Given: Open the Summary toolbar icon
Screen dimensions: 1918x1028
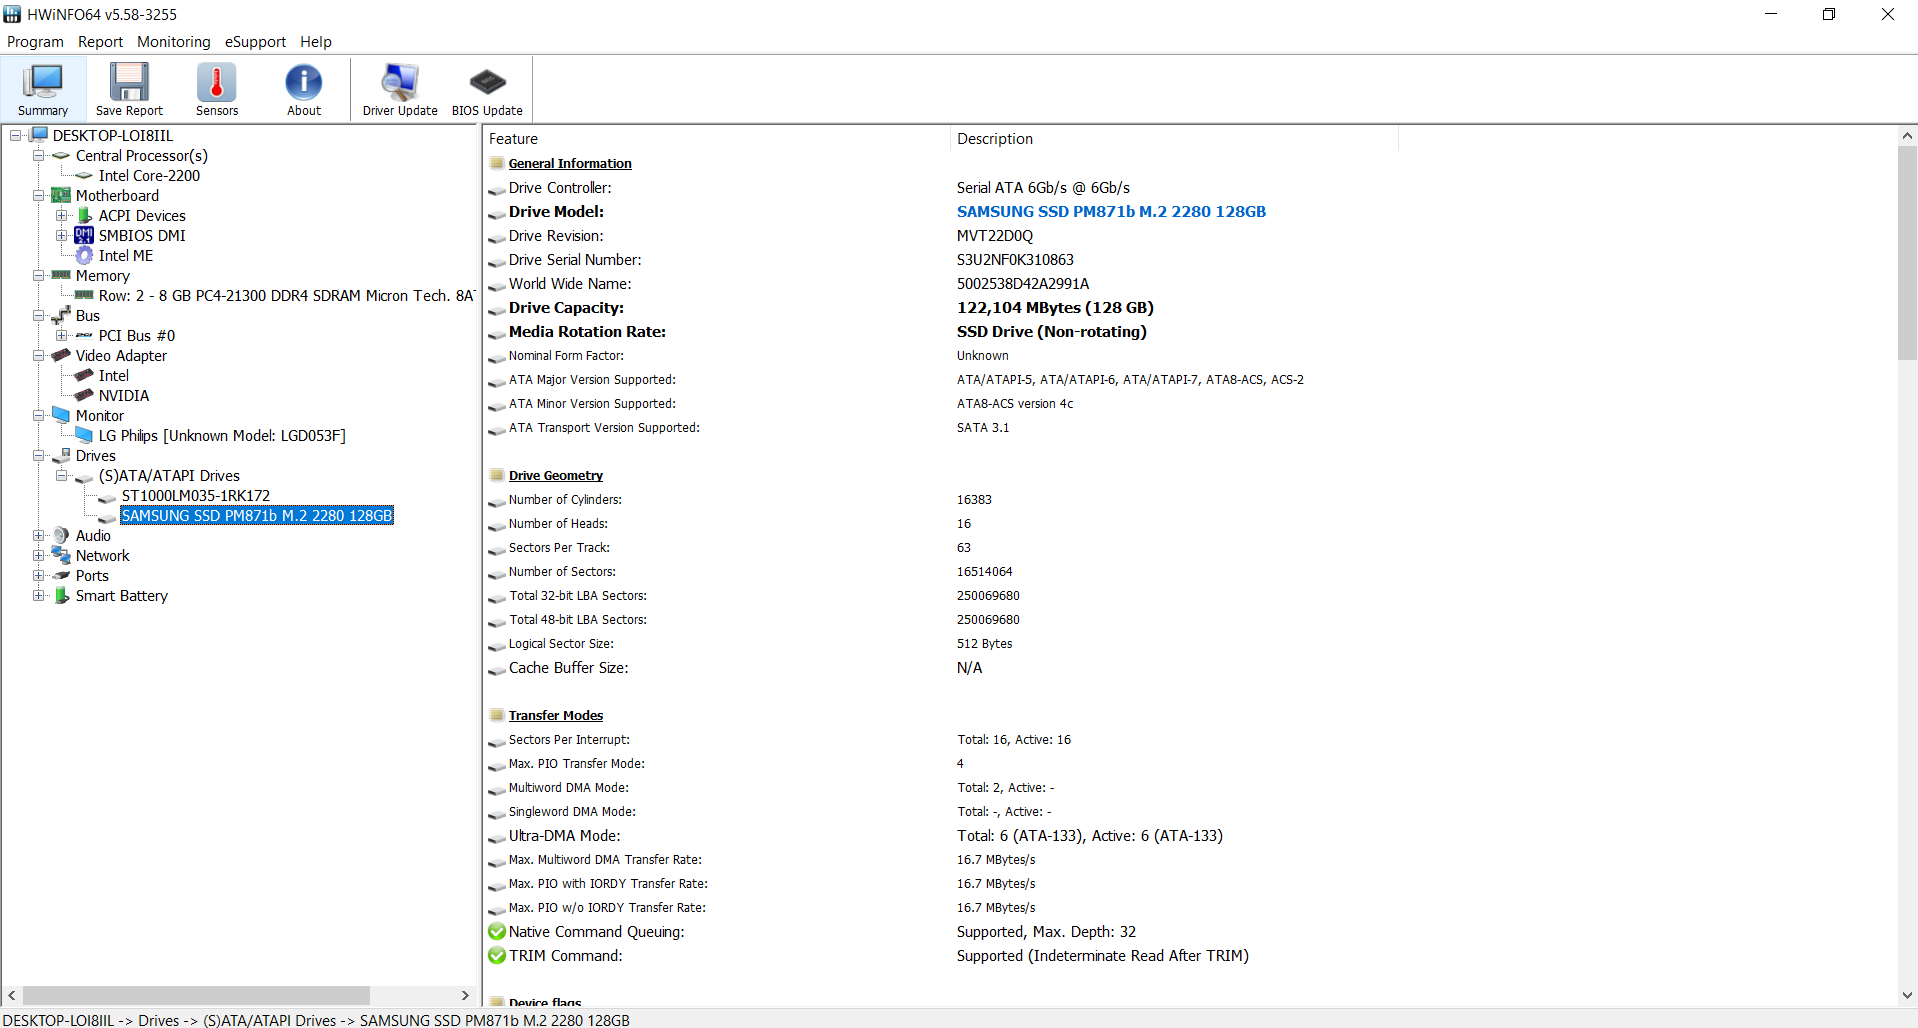Looking at the screenshot, I should click(x=43, y=89).
